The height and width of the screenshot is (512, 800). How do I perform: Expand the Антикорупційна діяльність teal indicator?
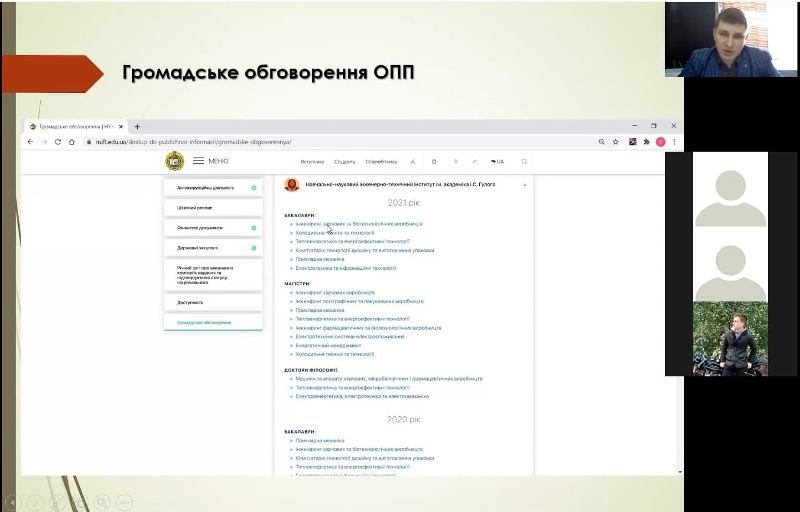[254, 188]
